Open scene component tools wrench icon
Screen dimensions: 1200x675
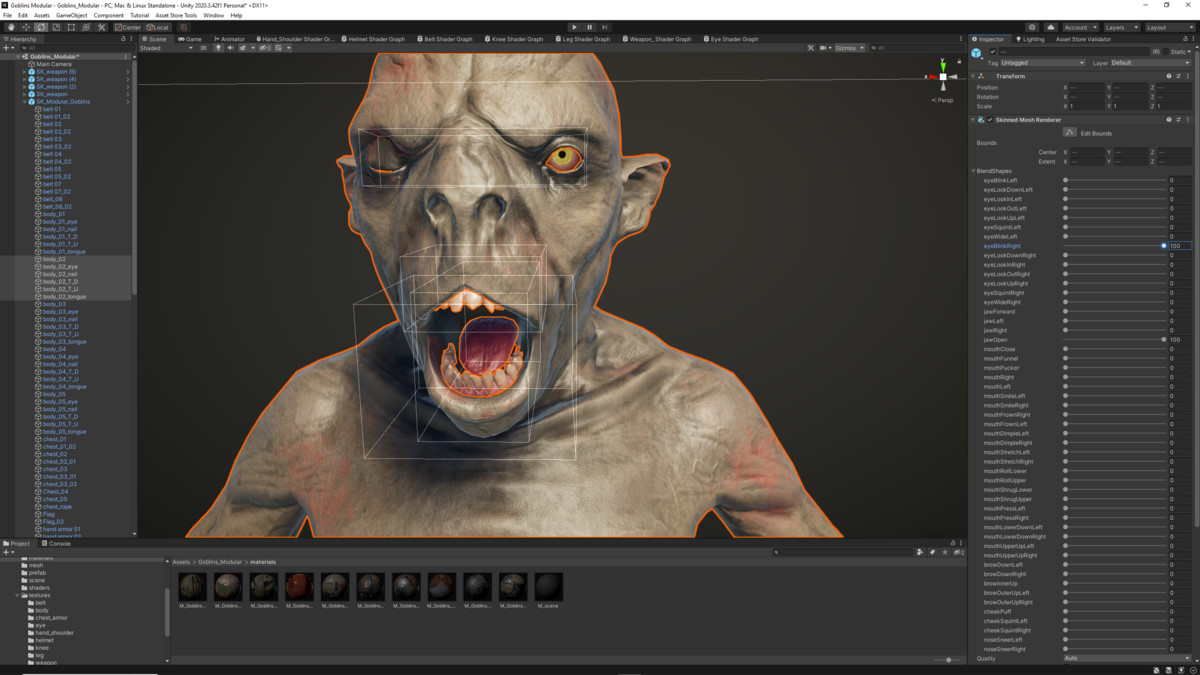(811, 47)
